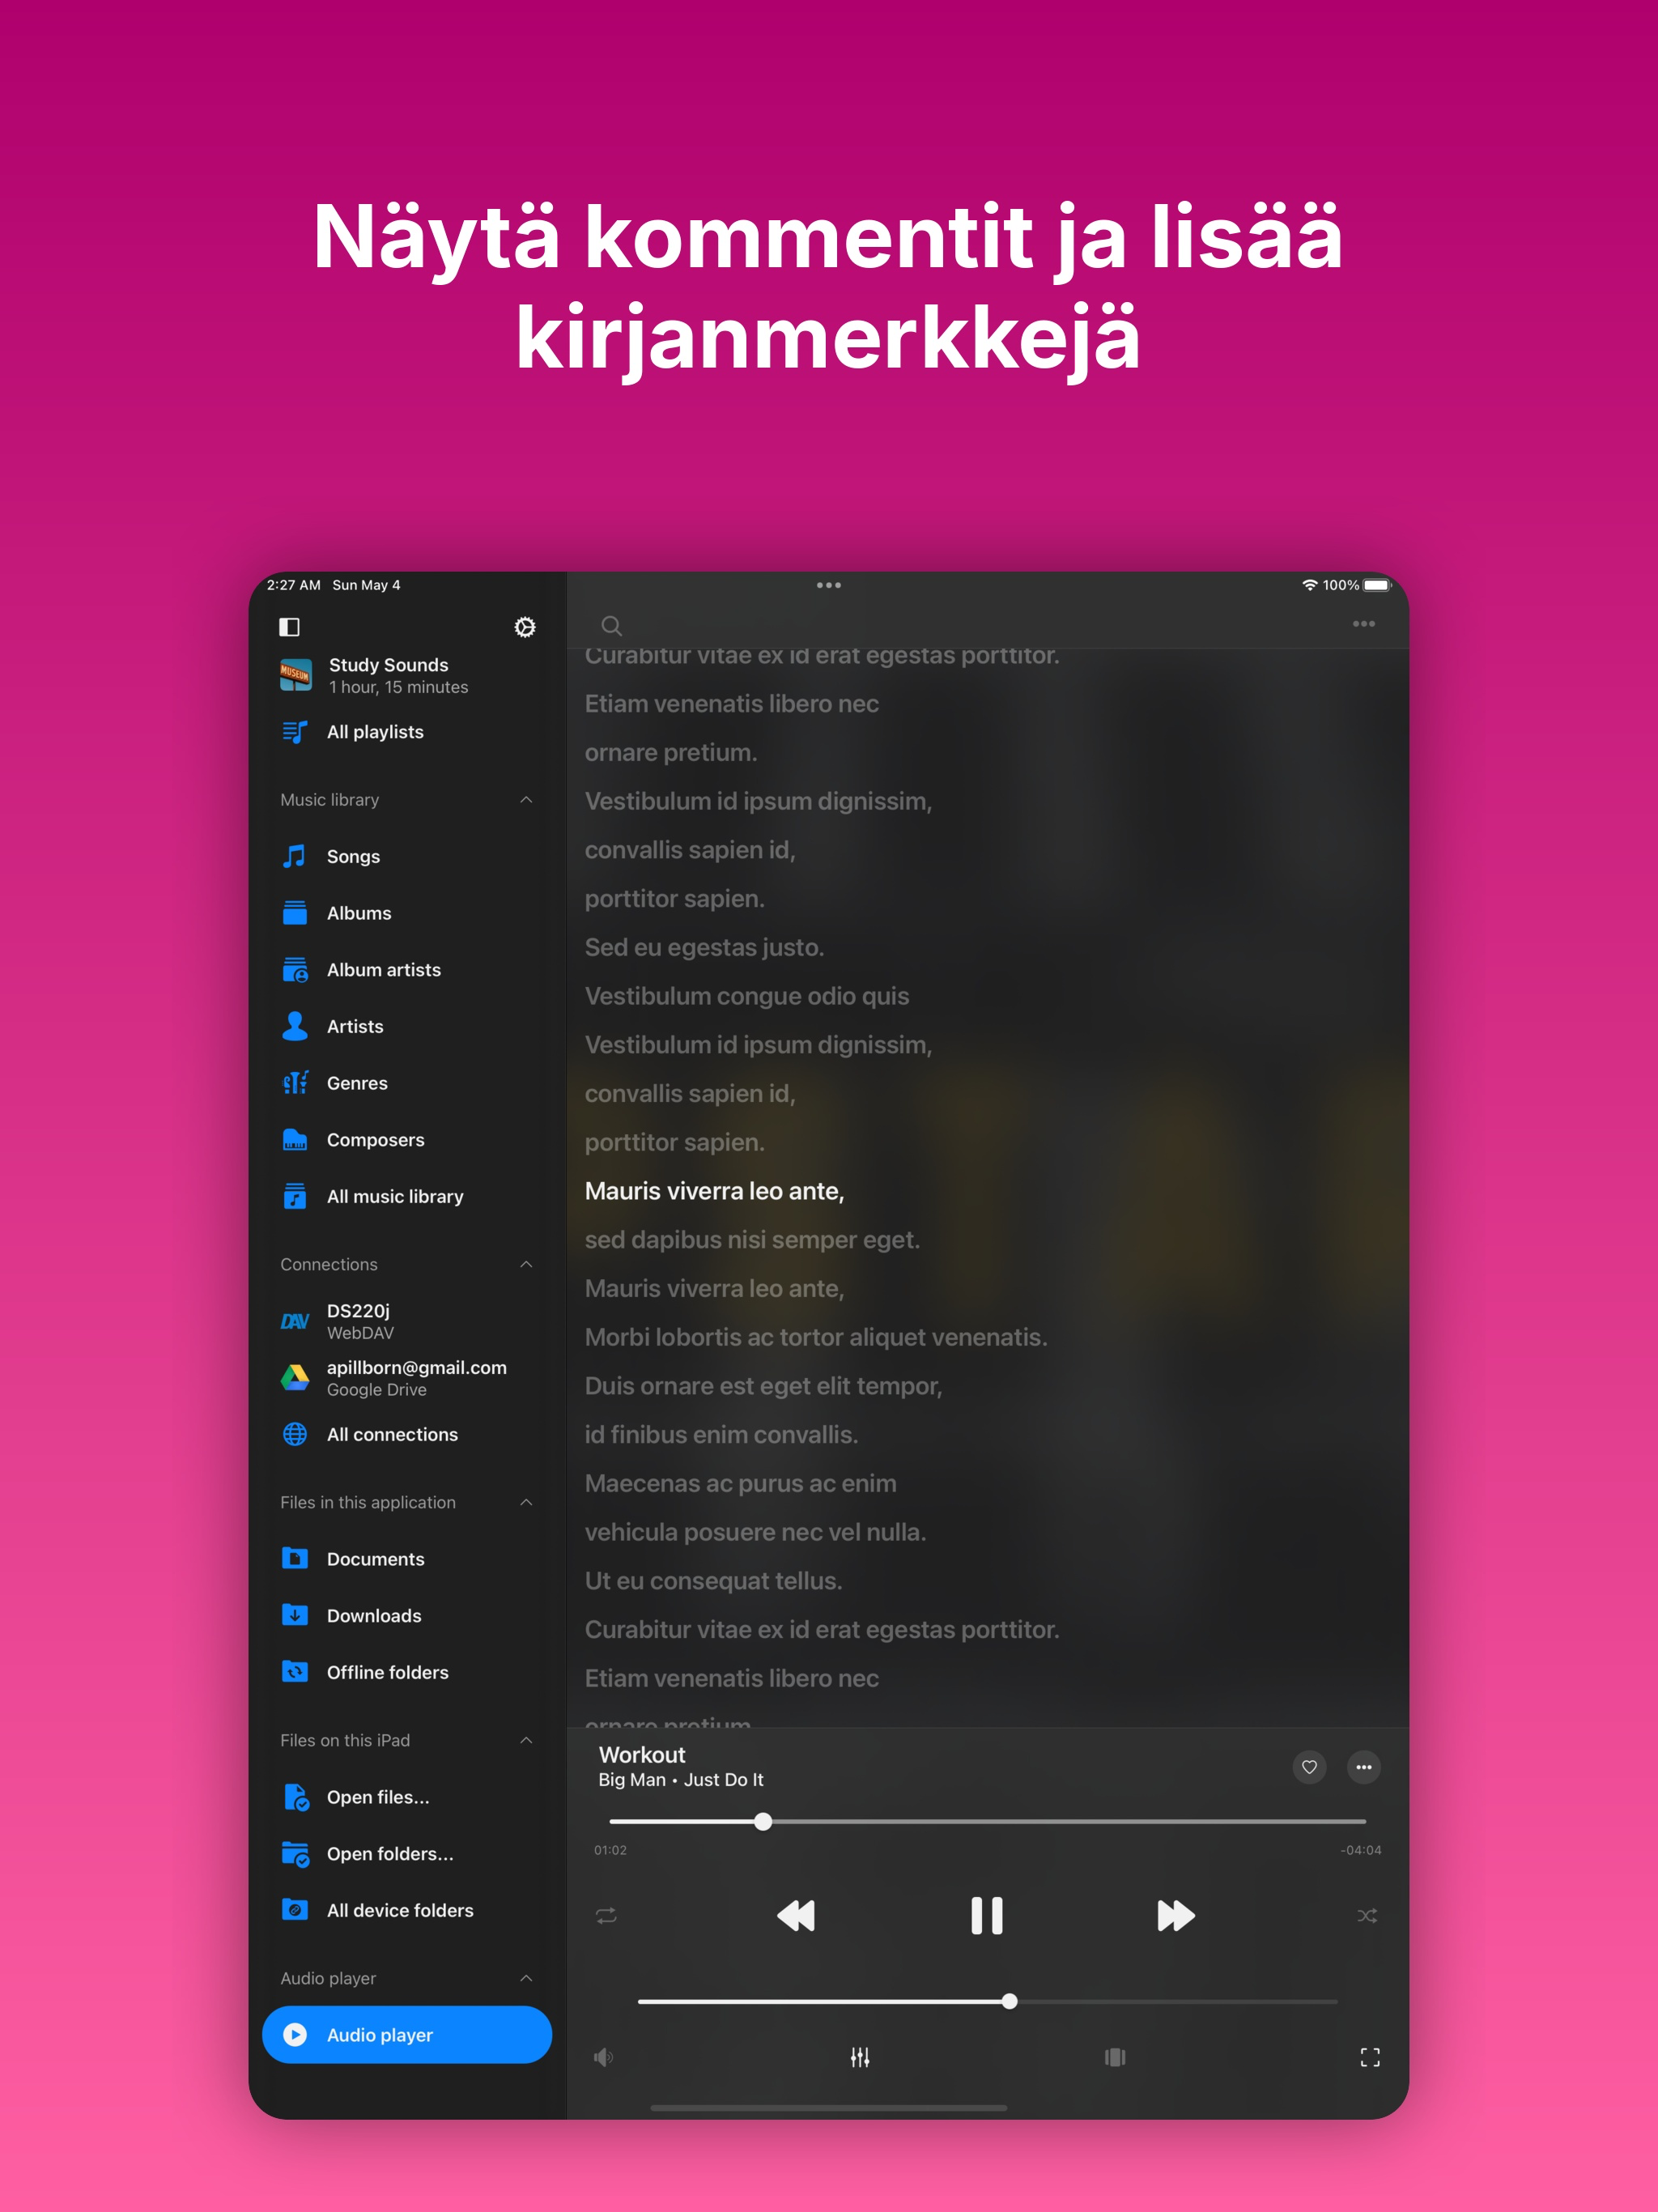This screenshot has width=1658, height=2212.
Task: Pause the current song
Action: [x=986, y=1915]
